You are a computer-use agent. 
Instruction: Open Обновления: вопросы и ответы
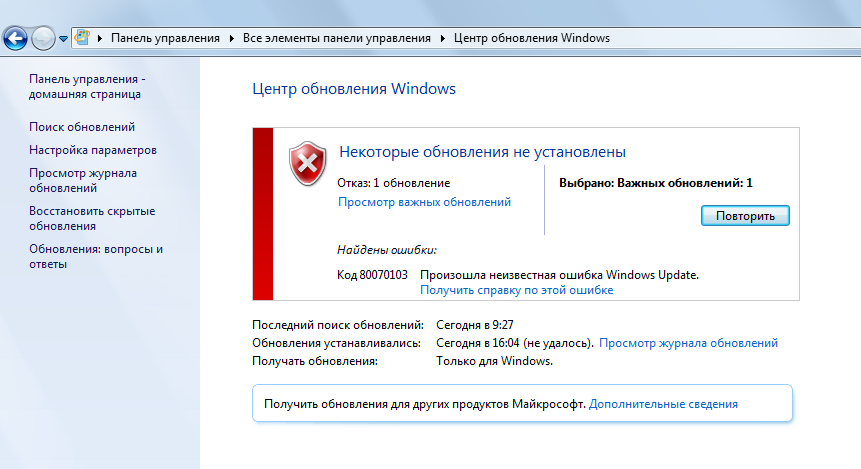click(96, 256)
